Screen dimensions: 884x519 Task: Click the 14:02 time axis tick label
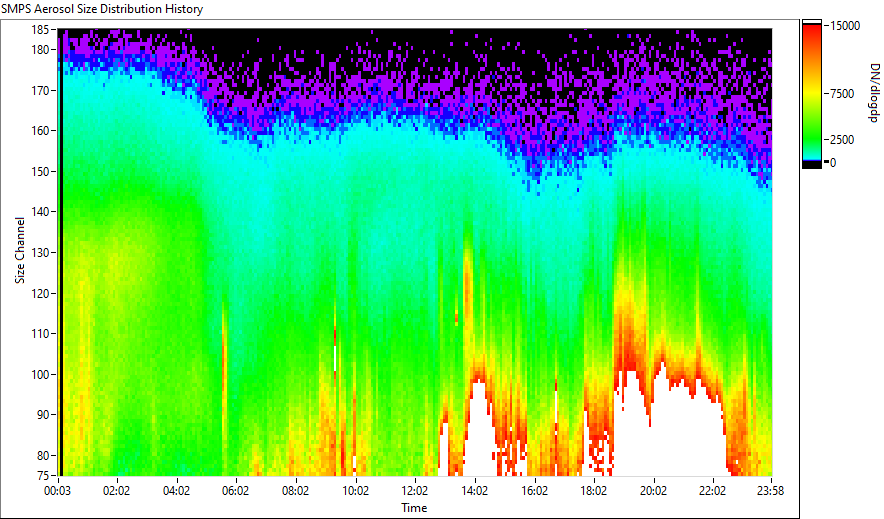(x=474, y=491)
